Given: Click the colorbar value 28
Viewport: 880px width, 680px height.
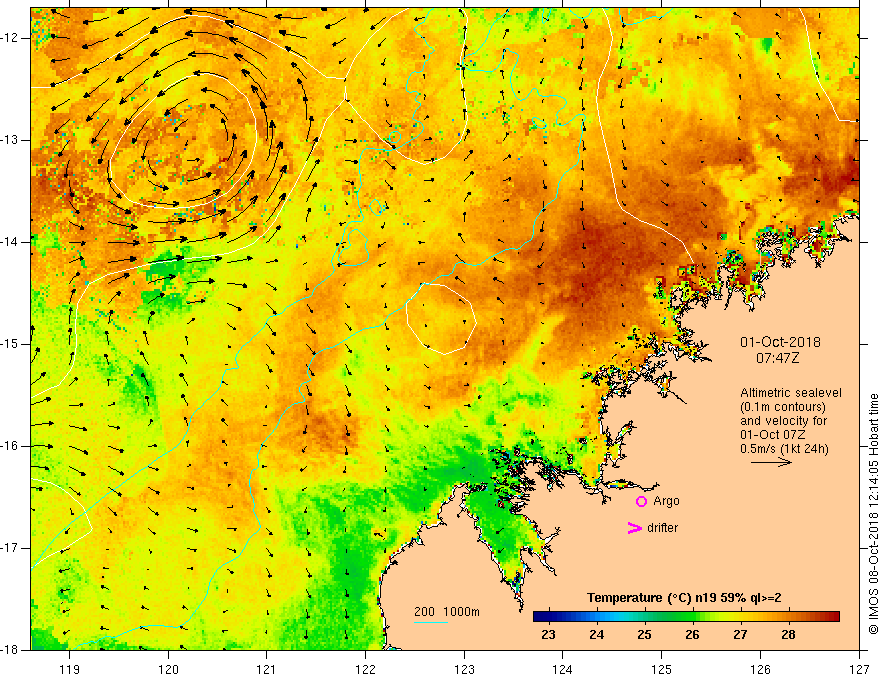Looking at the screenshot, I should tap(789, 635).
